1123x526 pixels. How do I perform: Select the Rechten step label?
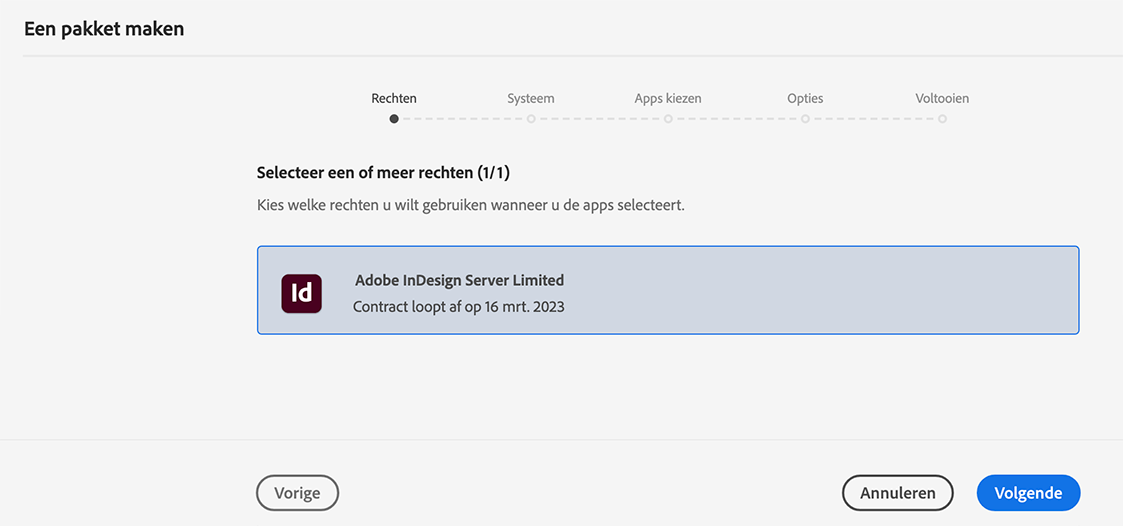coord(394,98)
